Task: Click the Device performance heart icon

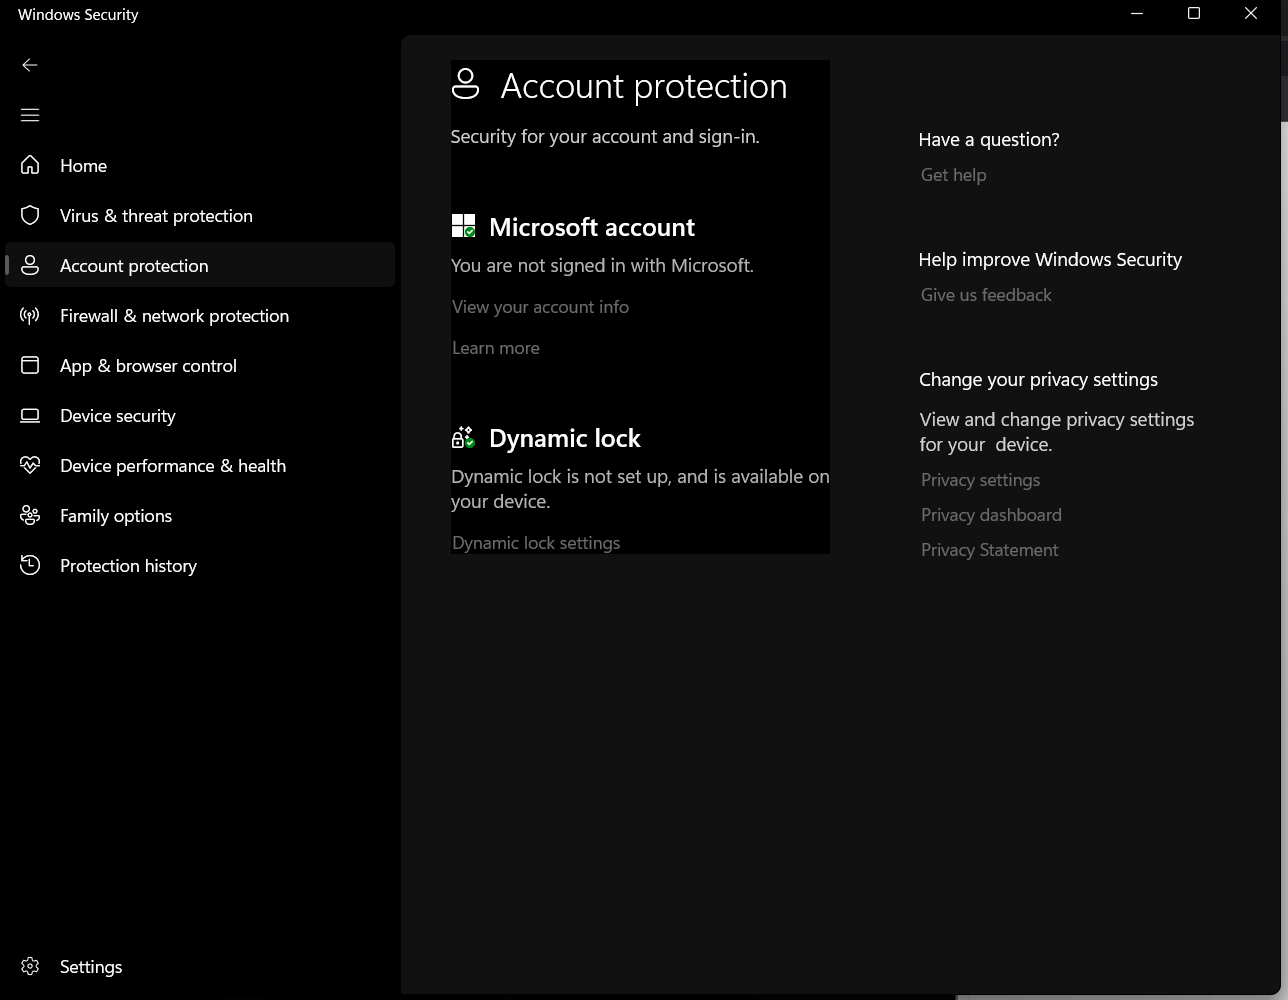Action: tap(30, 465)
